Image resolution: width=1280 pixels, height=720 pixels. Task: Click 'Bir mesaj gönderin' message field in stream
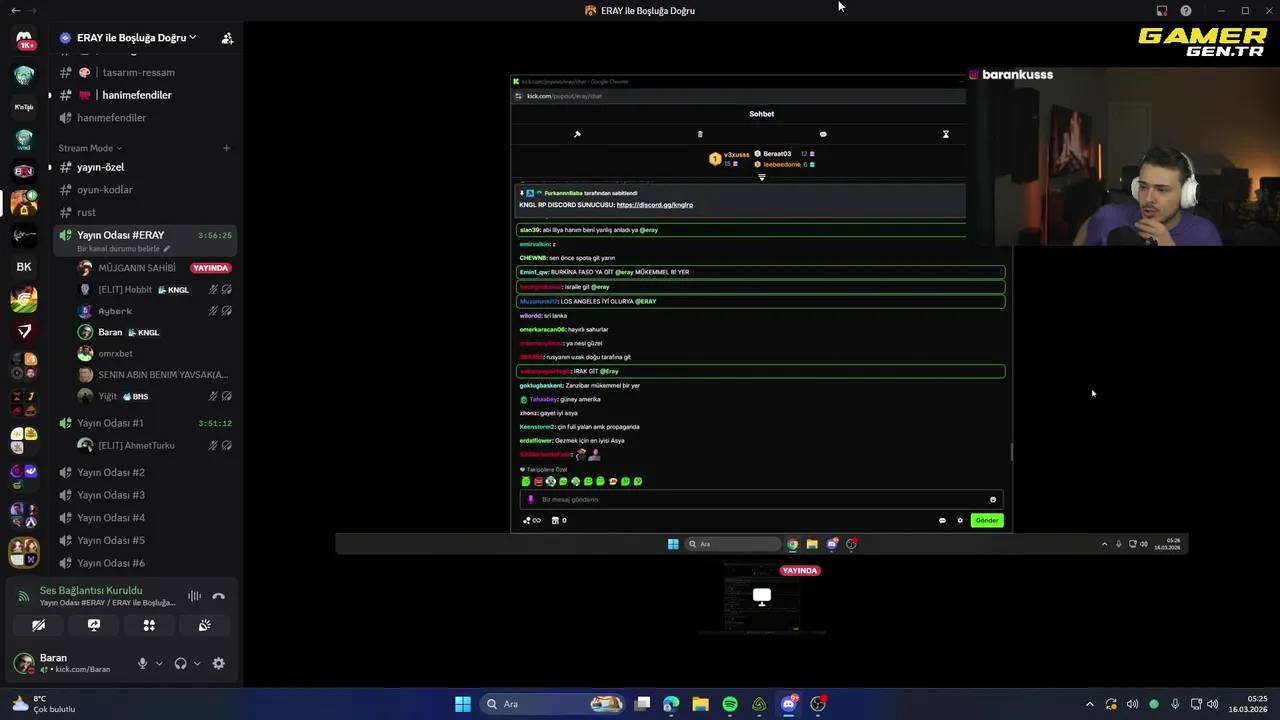760,499
